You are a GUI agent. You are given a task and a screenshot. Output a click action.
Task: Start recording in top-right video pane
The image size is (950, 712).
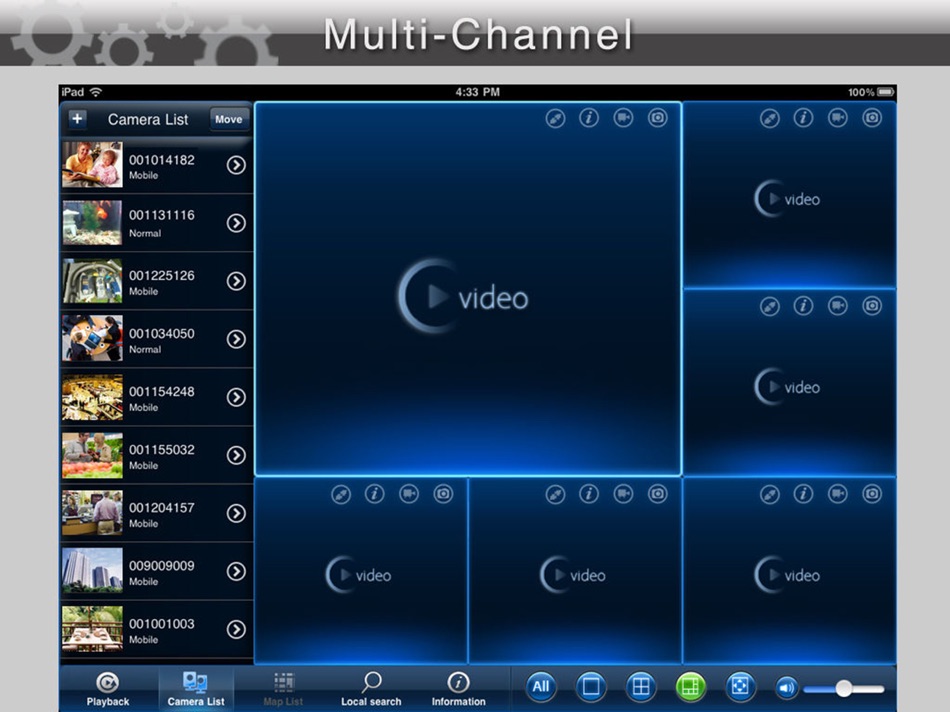[838, 118]
